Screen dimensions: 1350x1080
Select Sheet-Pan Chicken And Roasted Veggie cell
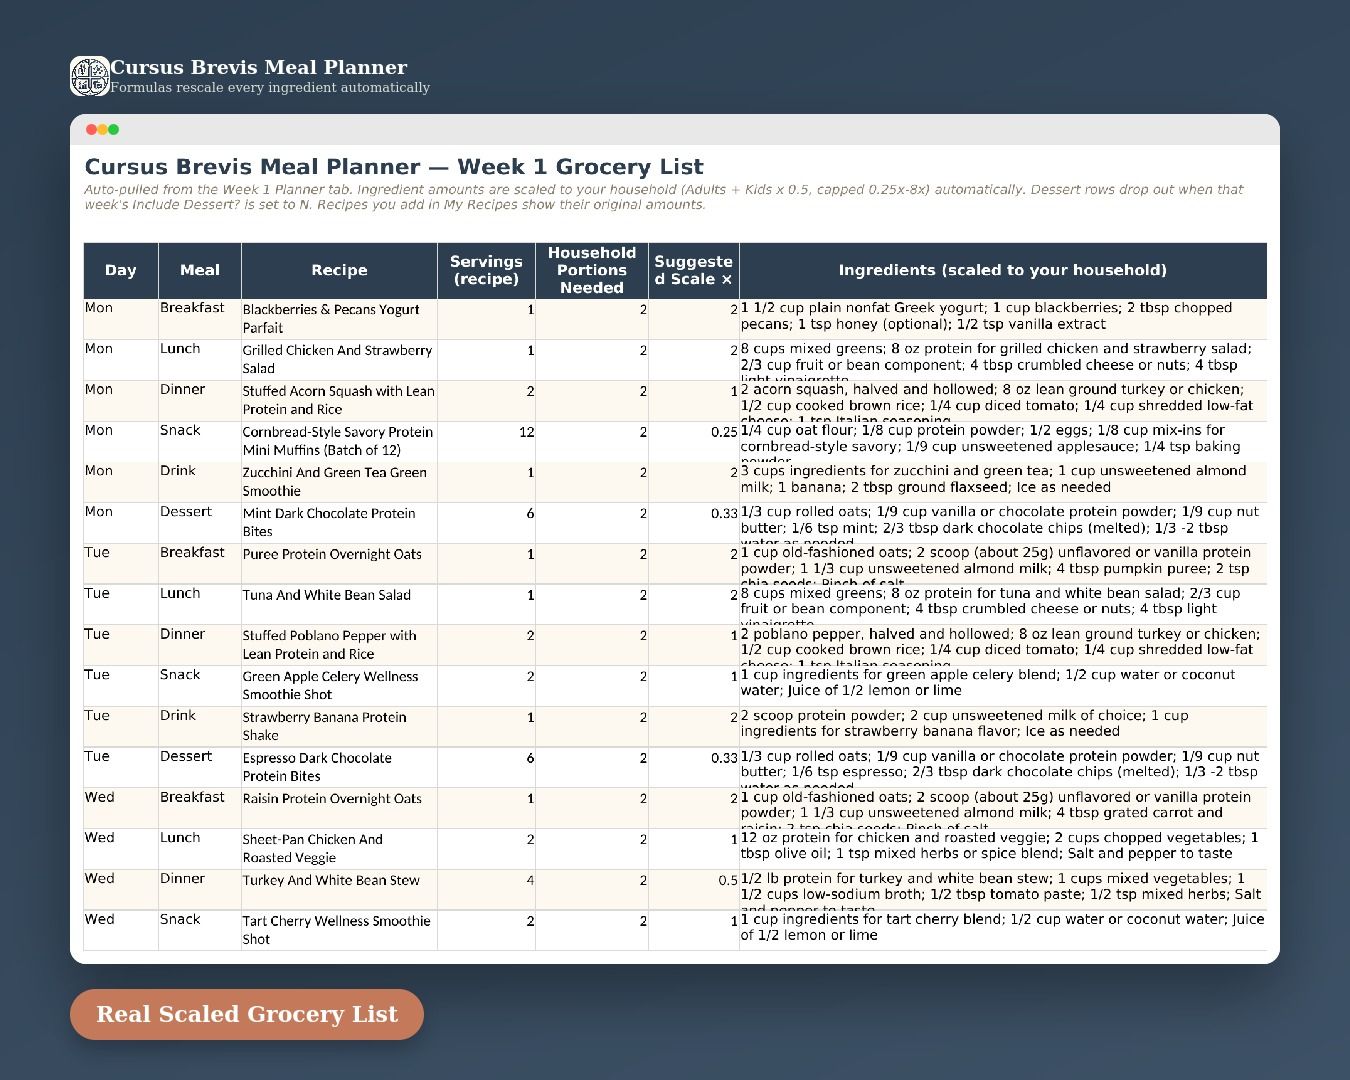[339, 849]
